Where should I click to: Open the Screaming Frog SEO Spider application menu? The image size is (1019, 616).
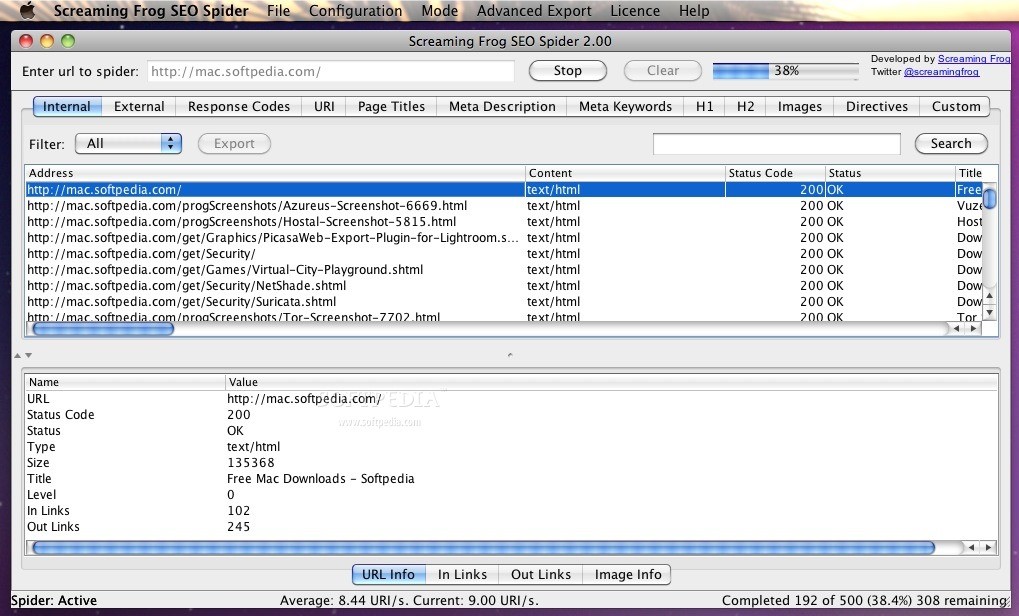coord(151,11)
